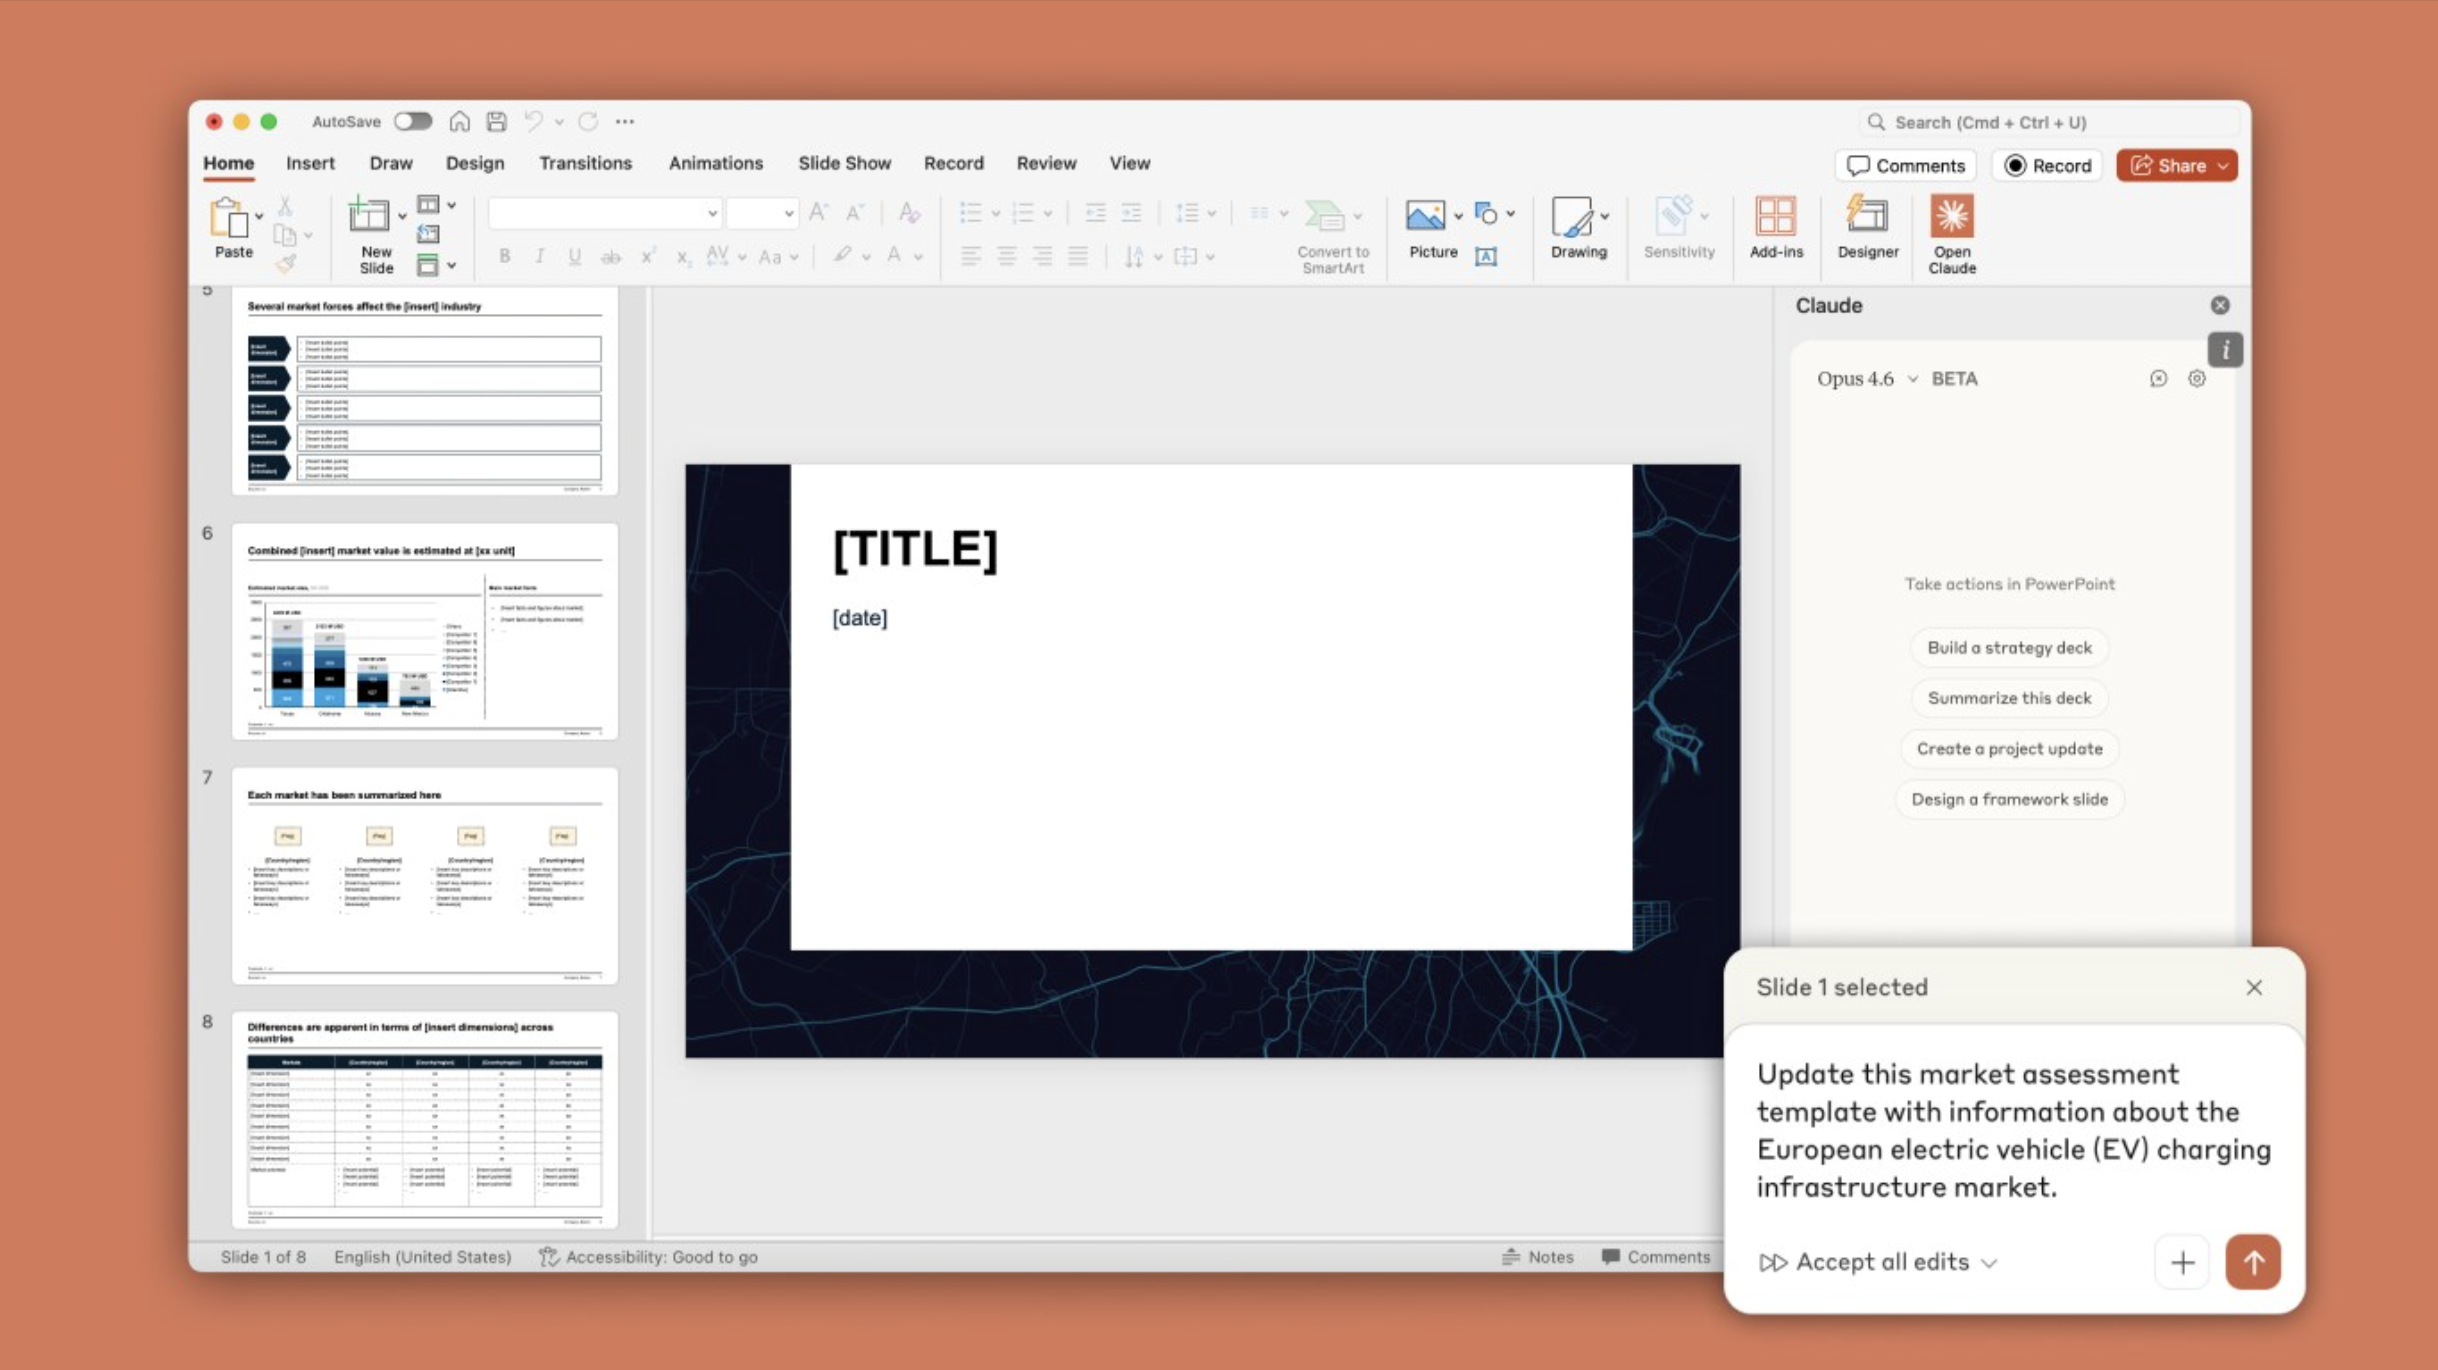Open Claude from the ribbon
This screenshot has width=2438, height=1370.
coord(1950,232)
